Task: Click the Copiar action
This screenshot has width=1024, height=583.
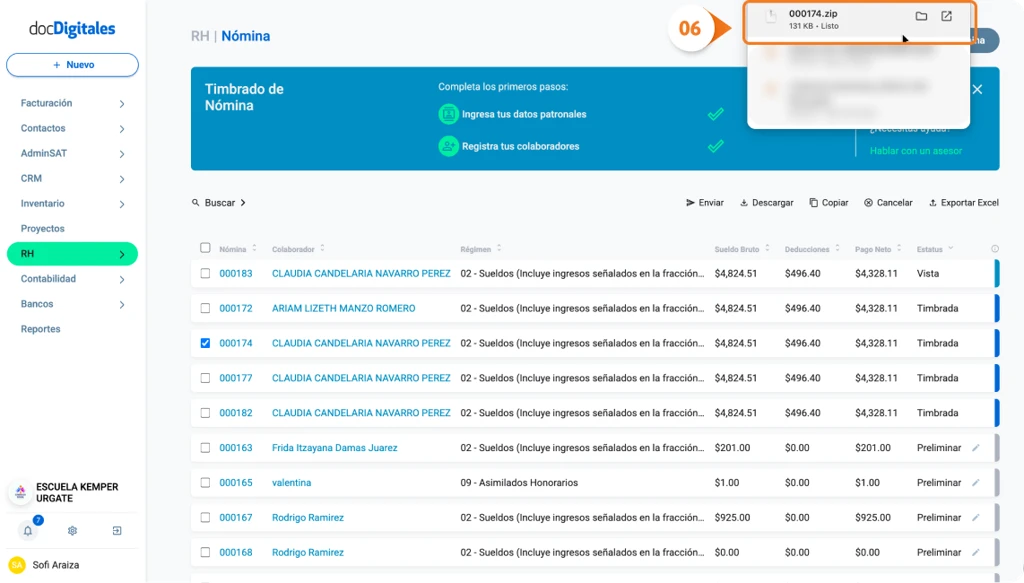Action: pos(829,202)
